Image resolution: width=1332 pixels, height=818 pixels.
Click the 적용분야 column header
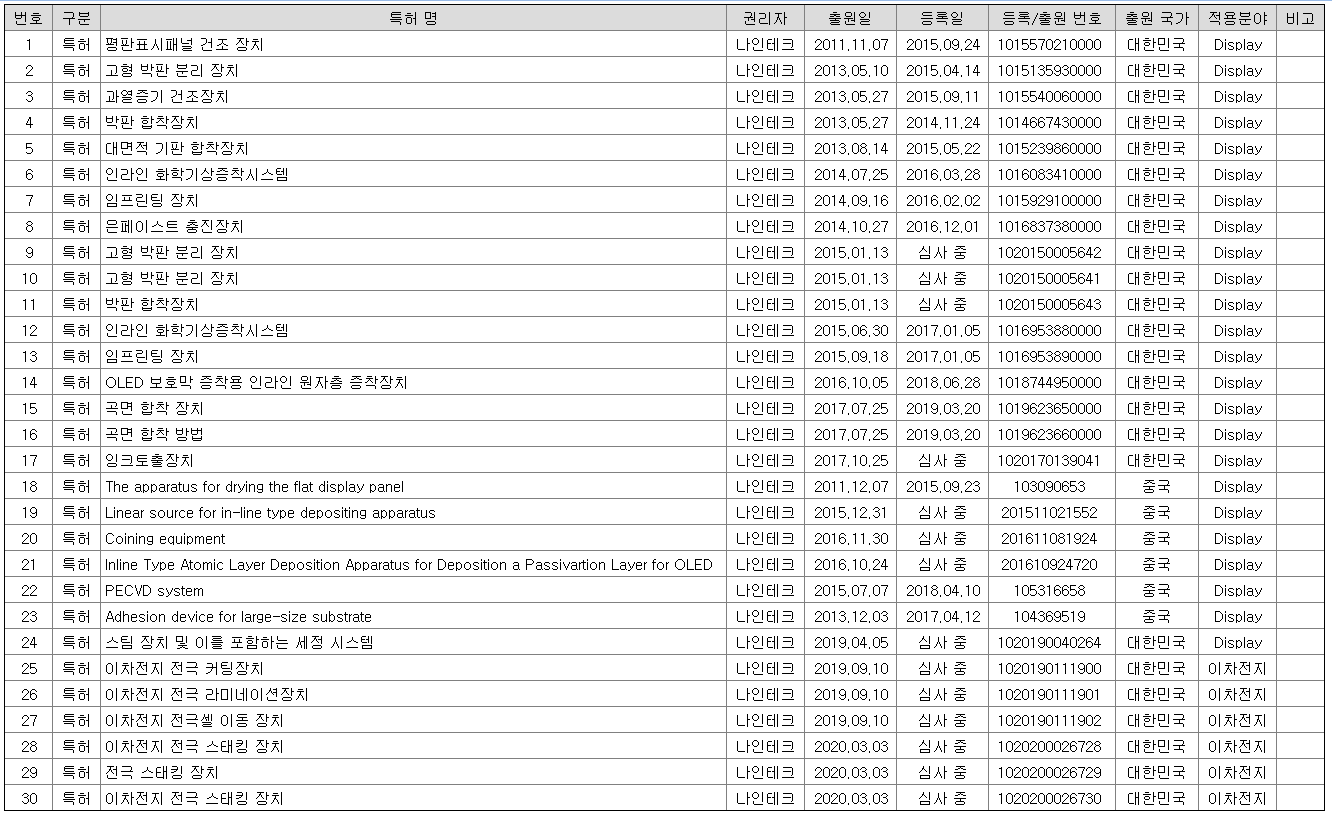pos(1238,18)
